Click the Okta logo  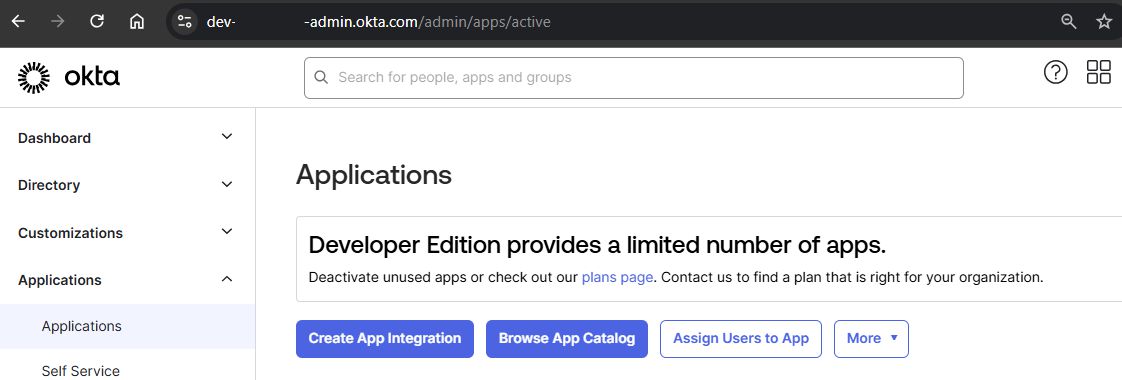pyautogui.click(x=69, y=77)
